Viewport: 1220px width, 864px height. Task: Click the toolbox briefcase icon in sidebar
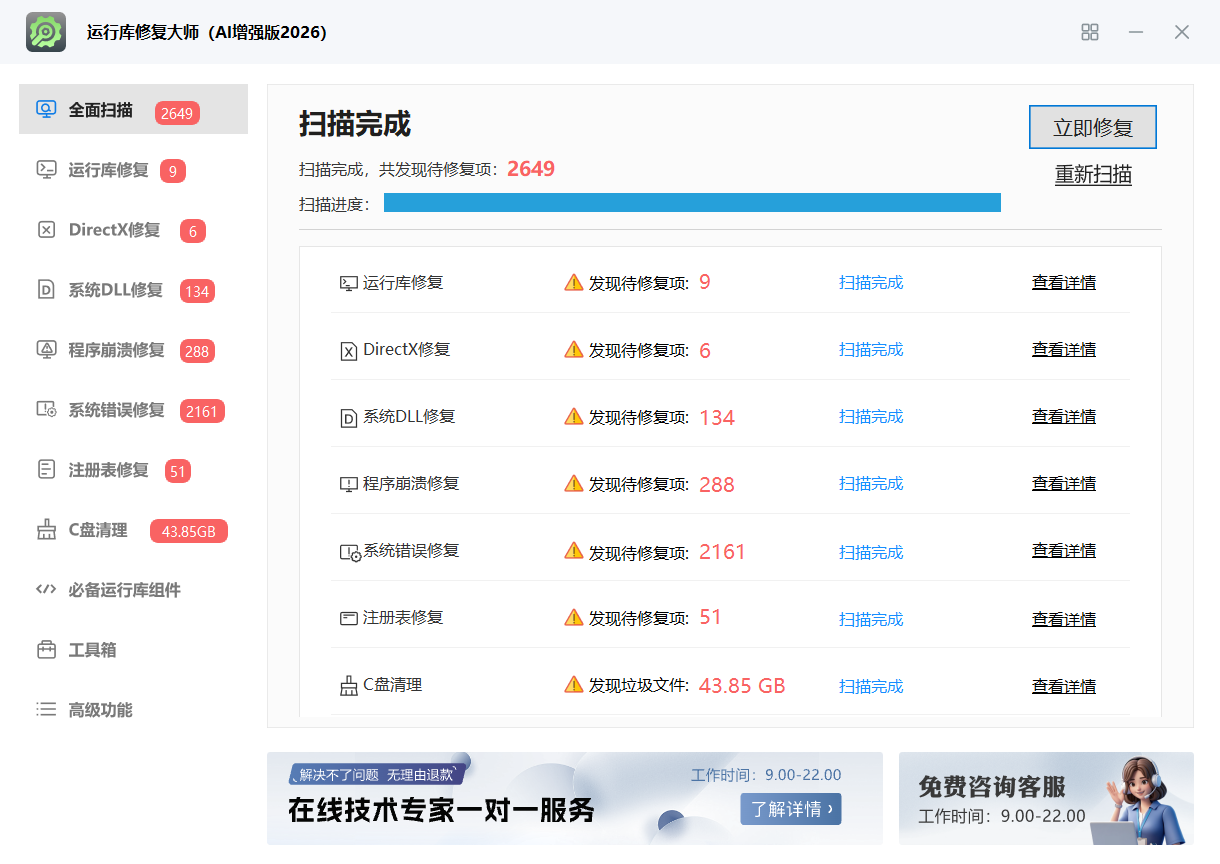coord(46,650)
